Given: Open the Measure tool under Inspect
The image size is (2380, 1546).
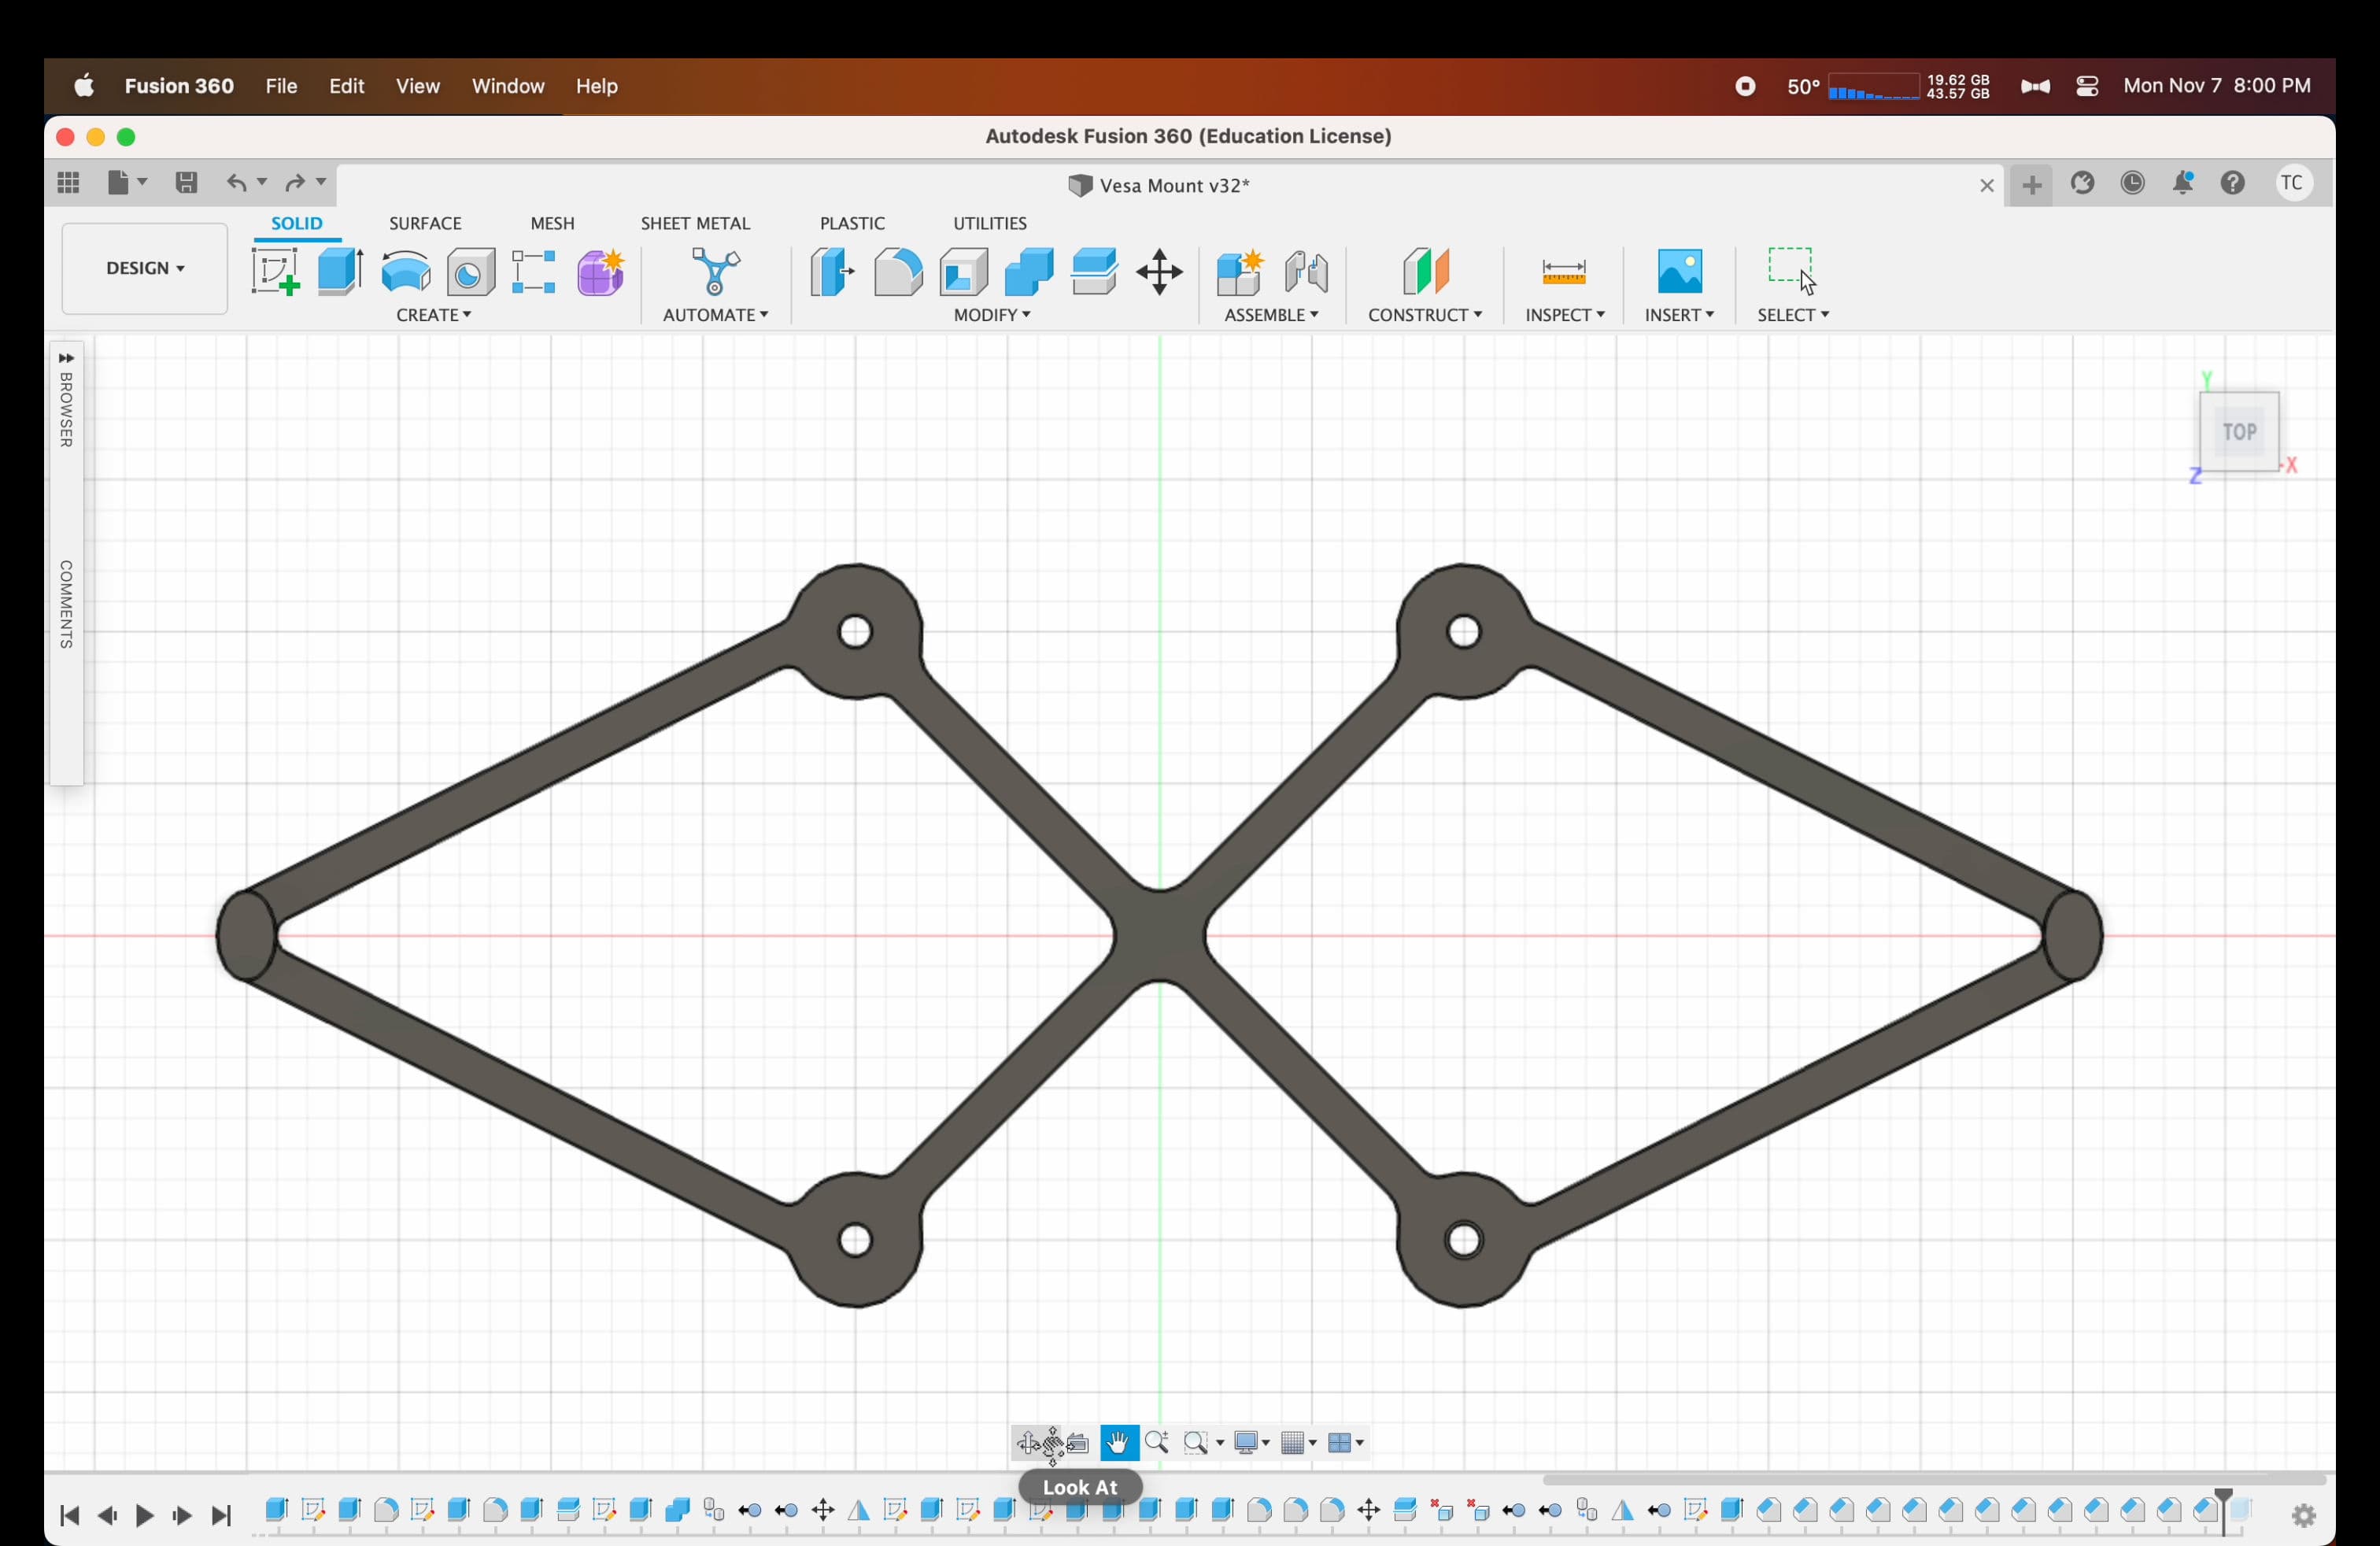Looking at the screenshot, I should point(1564,272).
